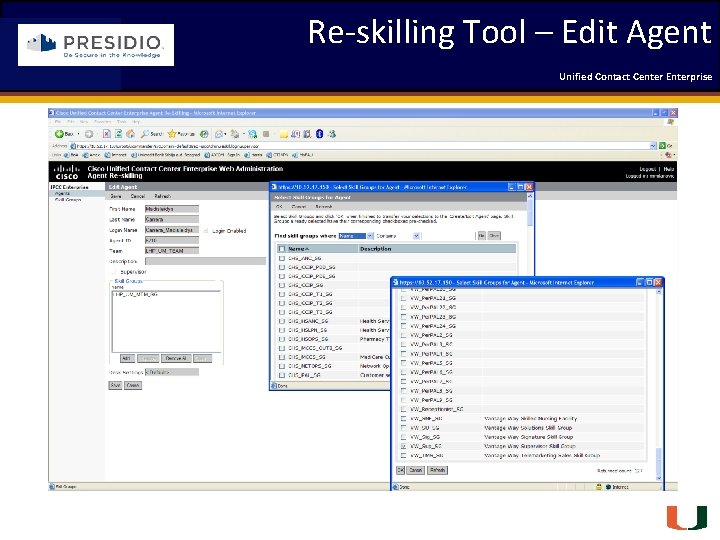The image size is (720, 540).
Task: Click the Mail envelope icon in toolbar
Action: pyautogui.click(x=219, y=134)
